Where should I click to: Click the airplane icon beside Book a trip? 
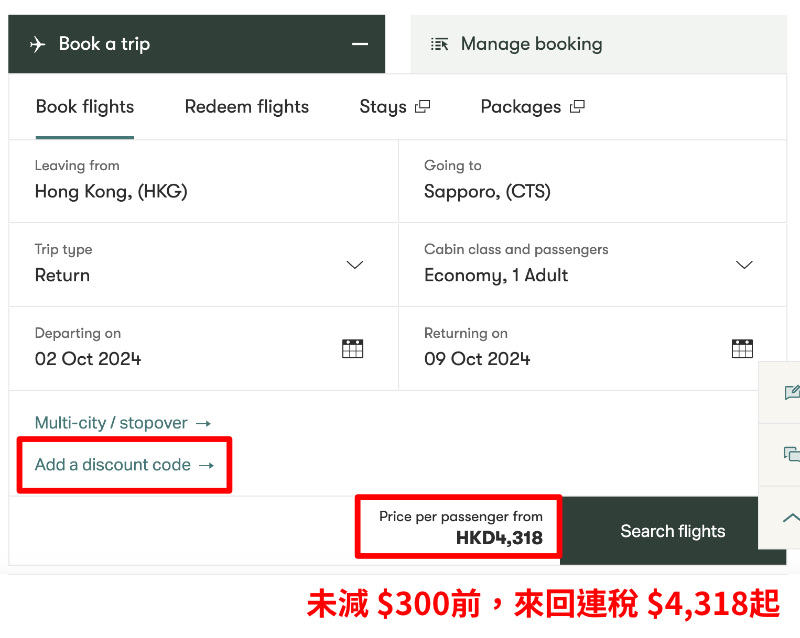(37, 44)
